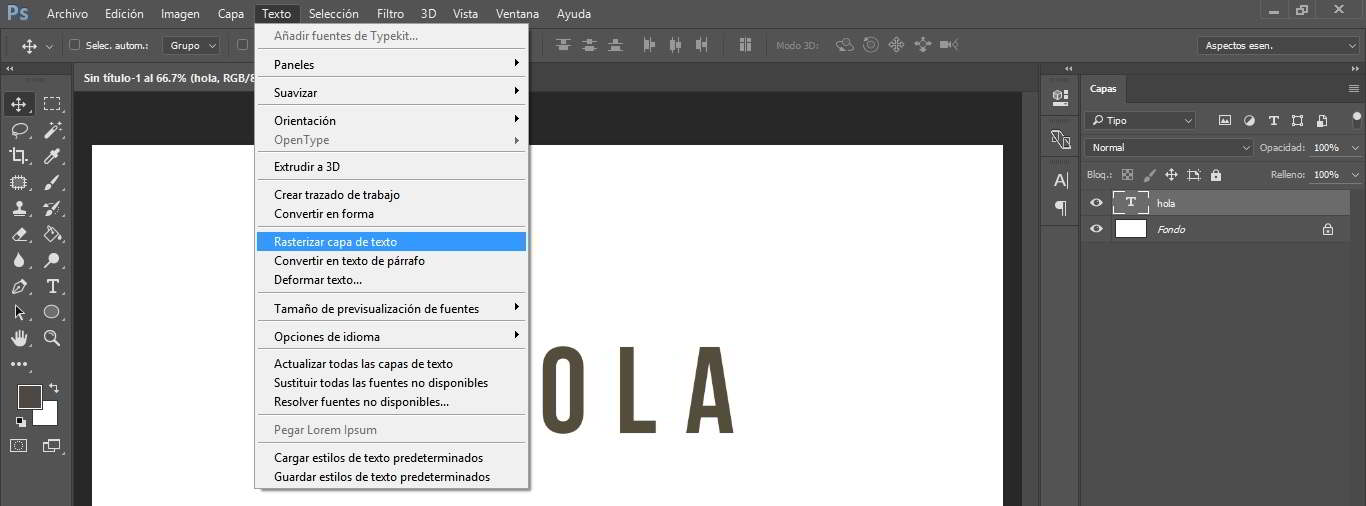Hide the hola text layer
Image resolution: width=1366 pixels, height=506 pixels.
[1096, 203]
